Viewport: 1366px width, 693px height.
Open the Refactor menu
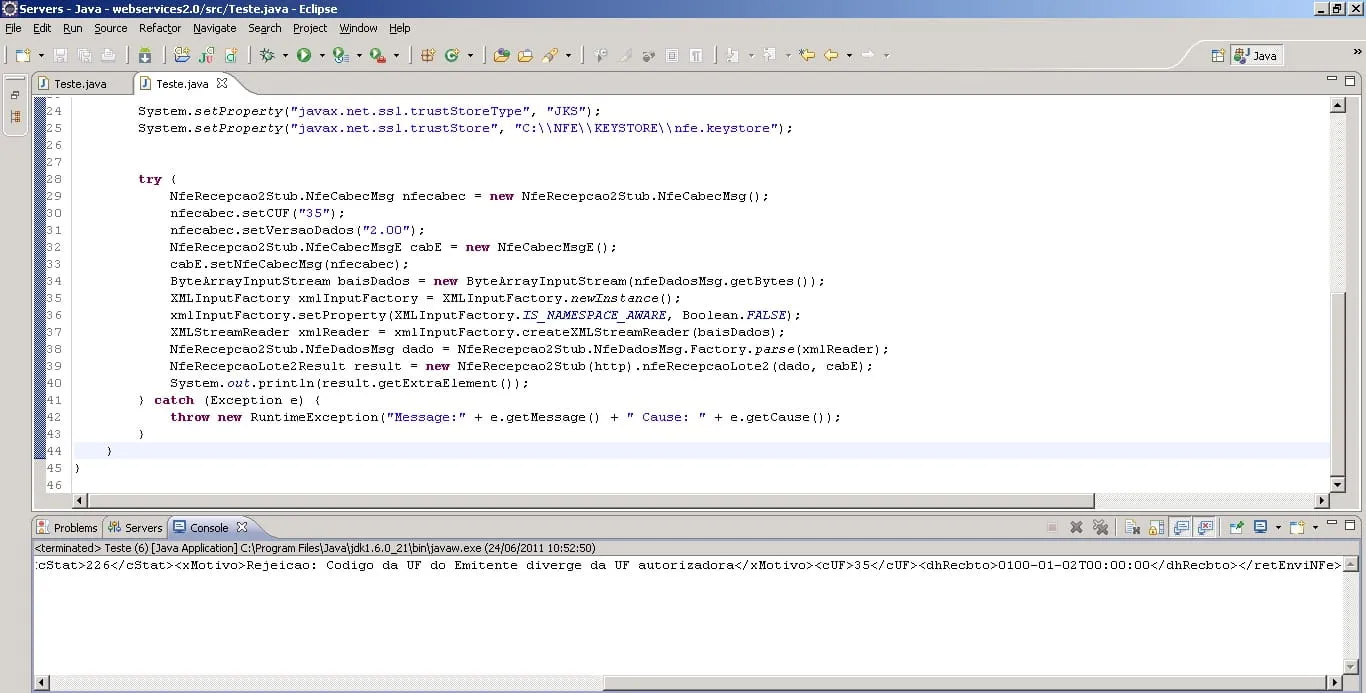click(x=160, y=28)
